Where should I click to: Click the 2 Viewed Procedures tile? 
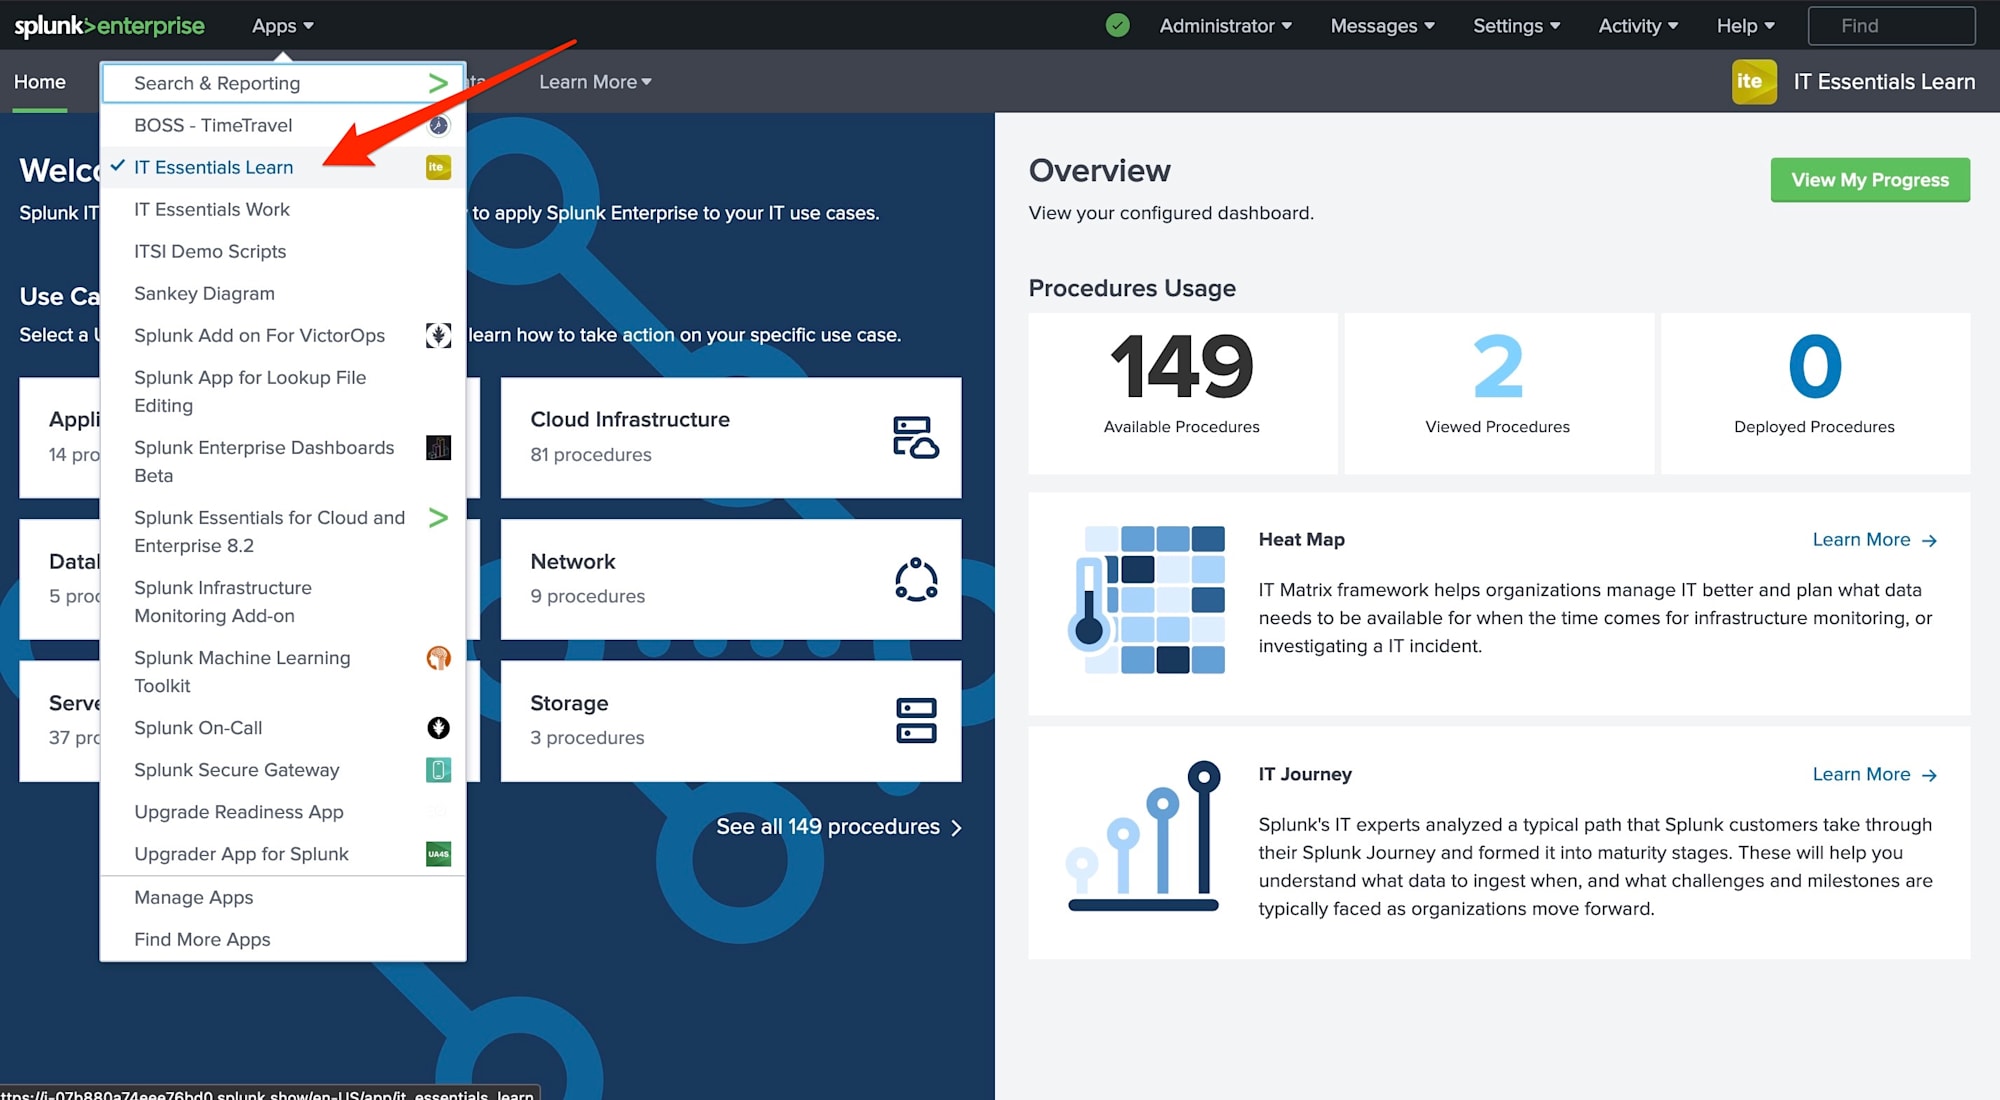click(x=1498, y=393)
